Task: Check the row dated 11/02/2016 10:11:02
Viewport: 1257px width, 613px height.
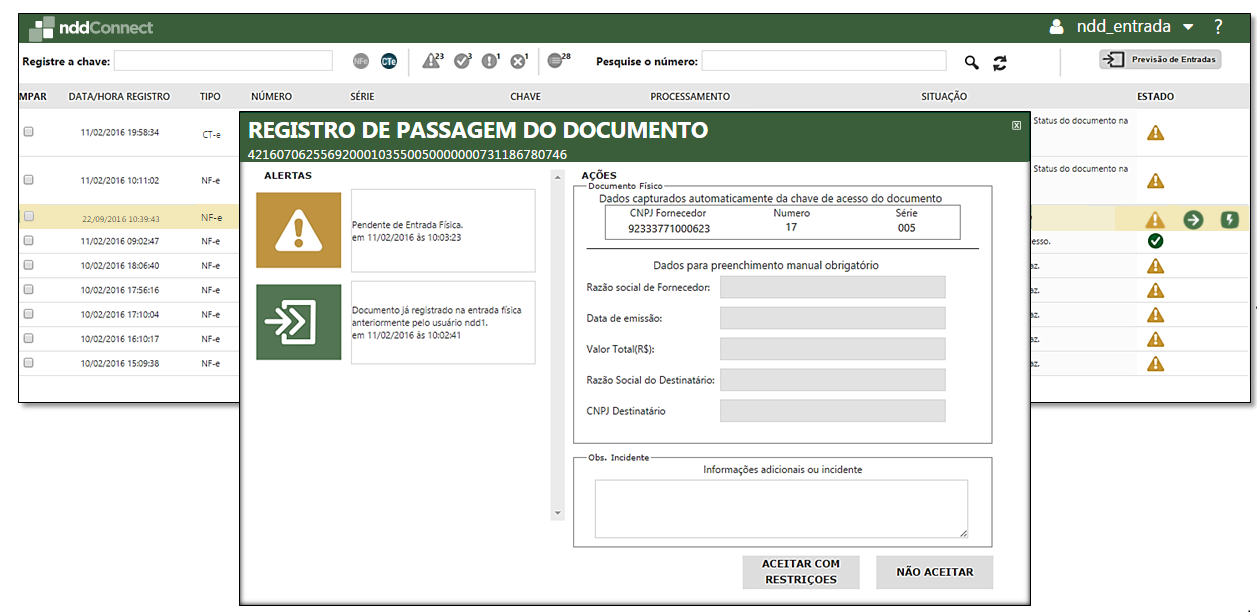Action: (x=29, y=180)
